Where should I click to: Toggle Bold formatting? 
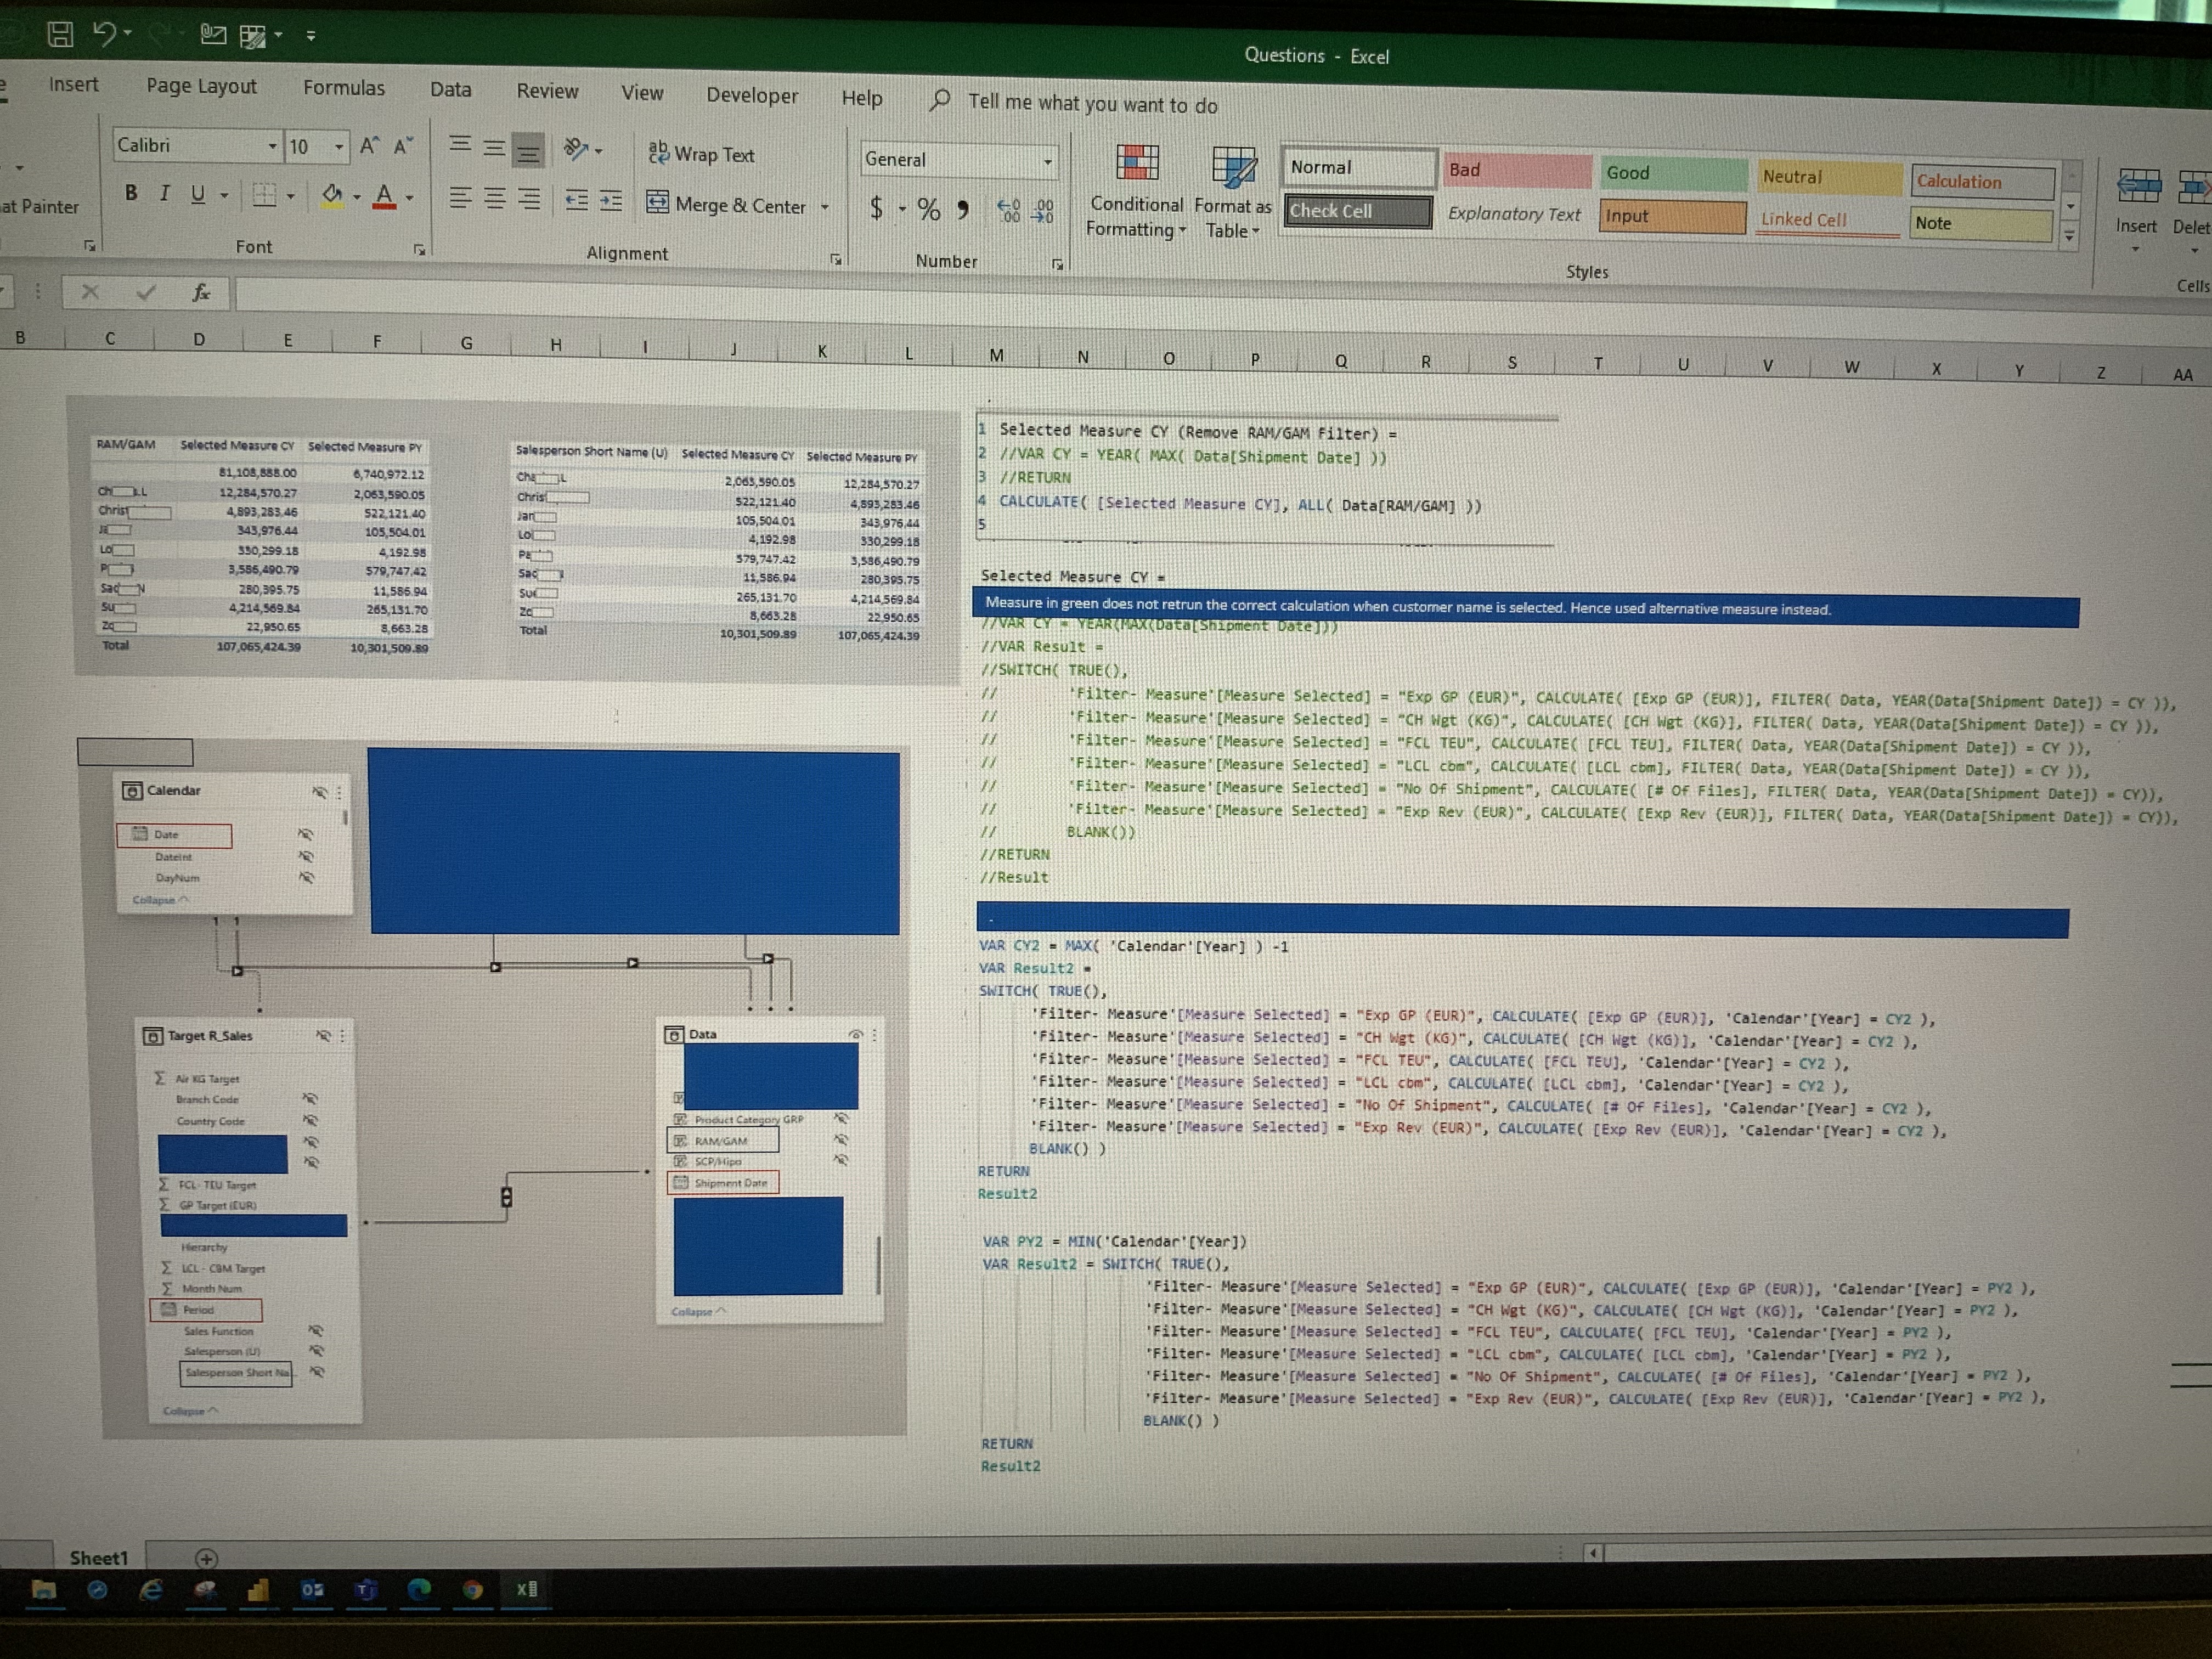(131, 193)
